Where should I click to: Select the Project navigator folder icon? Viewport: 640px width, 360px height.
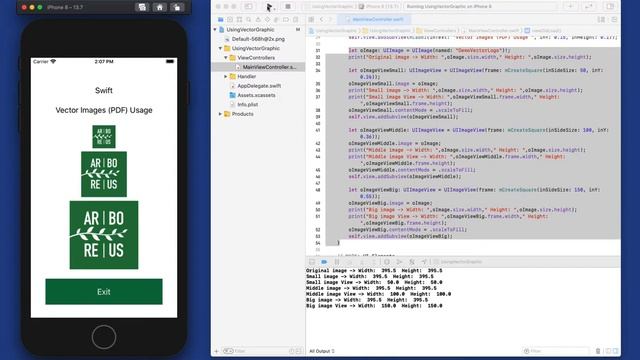coord(220,20)
